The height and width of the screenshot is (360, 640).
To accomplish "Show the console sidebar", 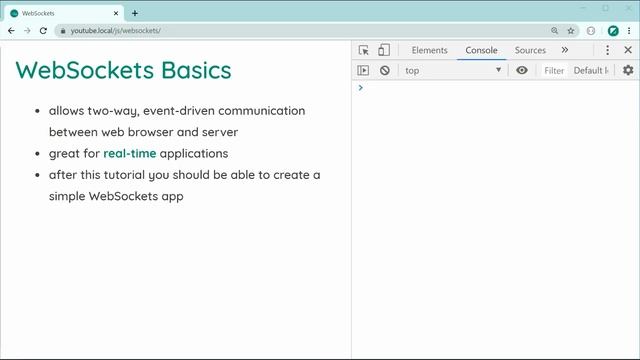I will click(x=363, y=71).
